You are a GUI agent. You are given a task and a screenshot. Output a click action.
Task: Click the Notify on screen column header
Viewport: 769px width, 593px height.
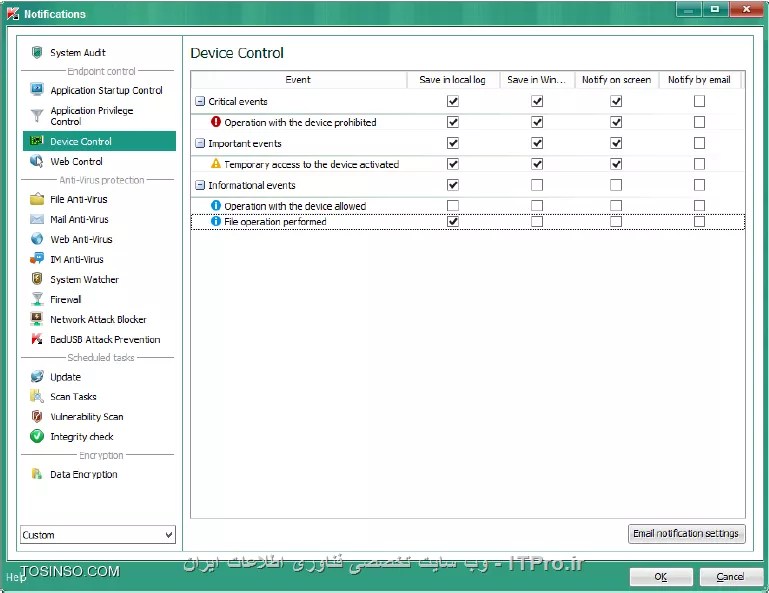[616, 79]
